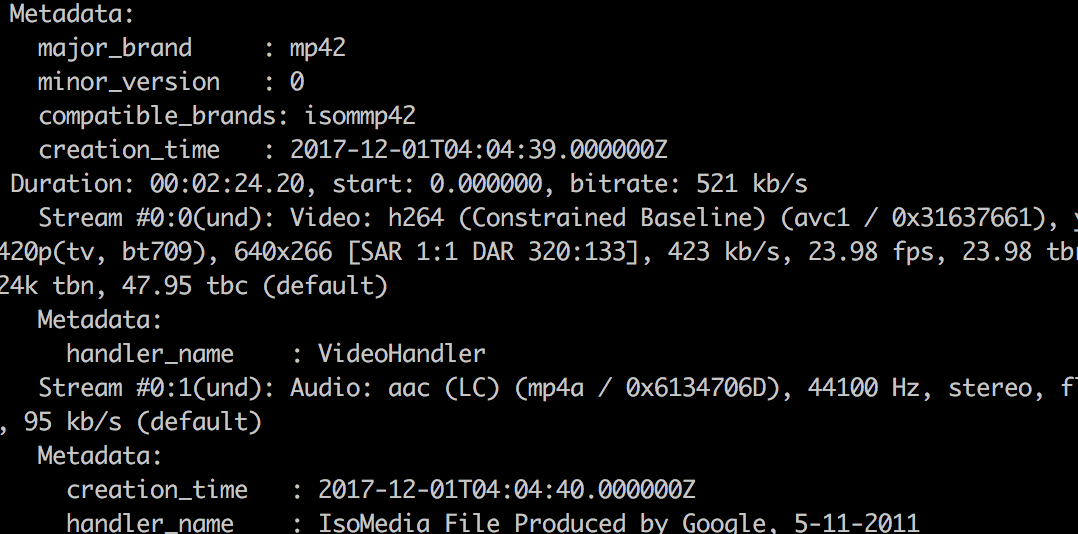This screenshot has width=1078, height=534.
Task: Click the IsoMedia File Produced by Google text
Action: [x=542, y=524]
